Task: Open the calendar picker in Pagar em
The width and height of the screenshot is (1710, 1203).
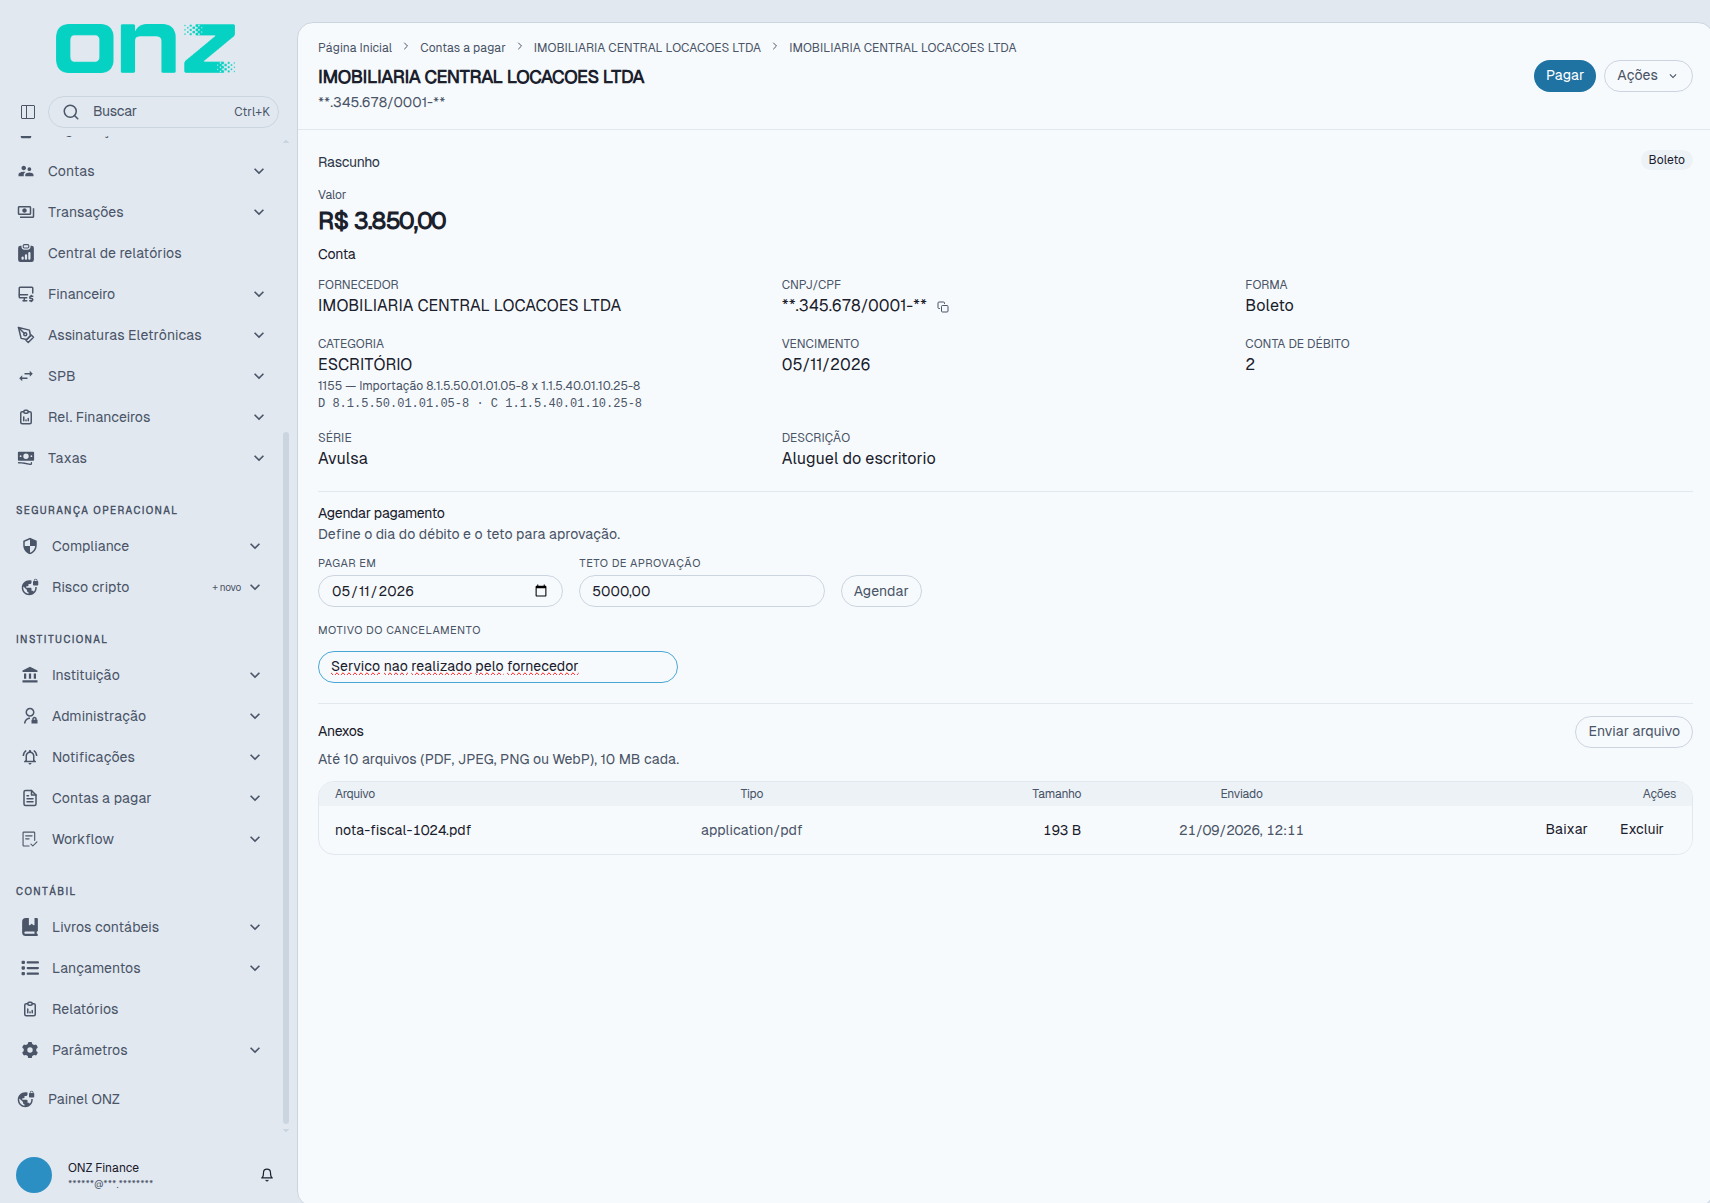Action: coord(541,591)
